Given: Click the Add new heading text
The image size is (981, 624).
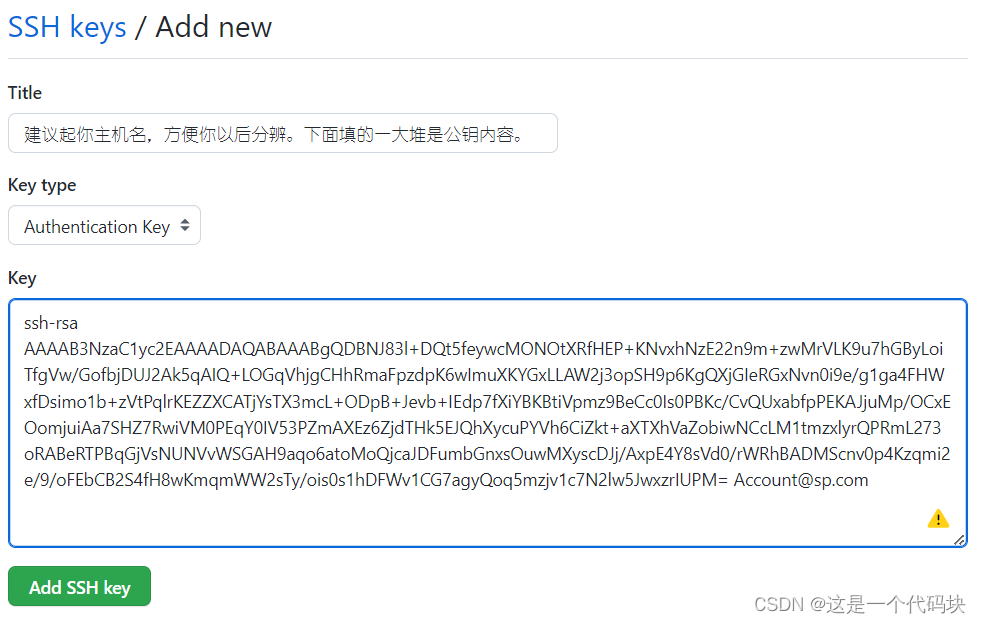Looking at the screenshot, I should pyautogui.click(x=213, y=28).
